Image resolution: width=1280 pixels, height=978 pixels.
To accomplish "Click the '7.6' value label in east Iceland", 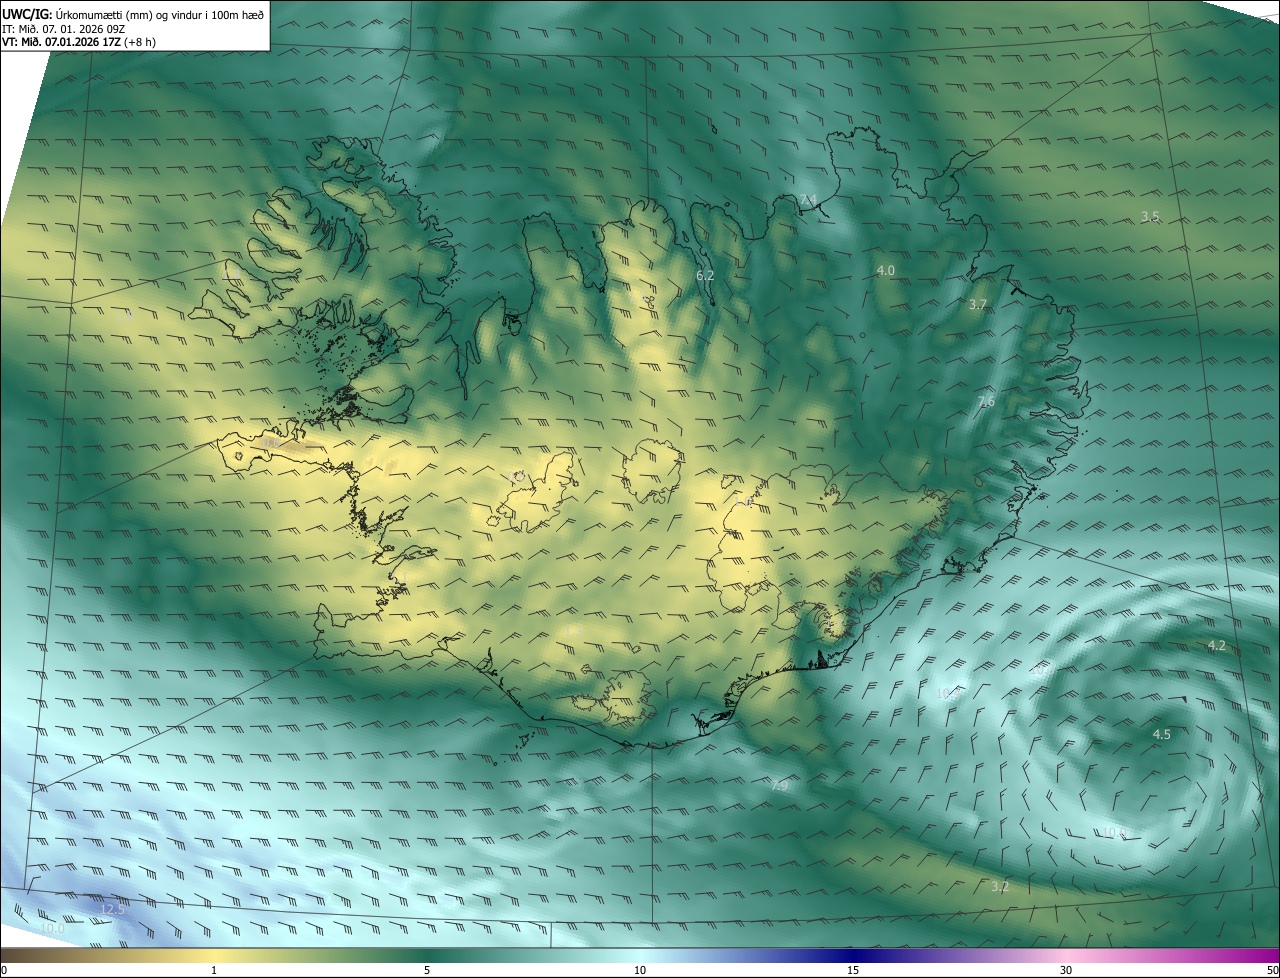I will (986, 402).
